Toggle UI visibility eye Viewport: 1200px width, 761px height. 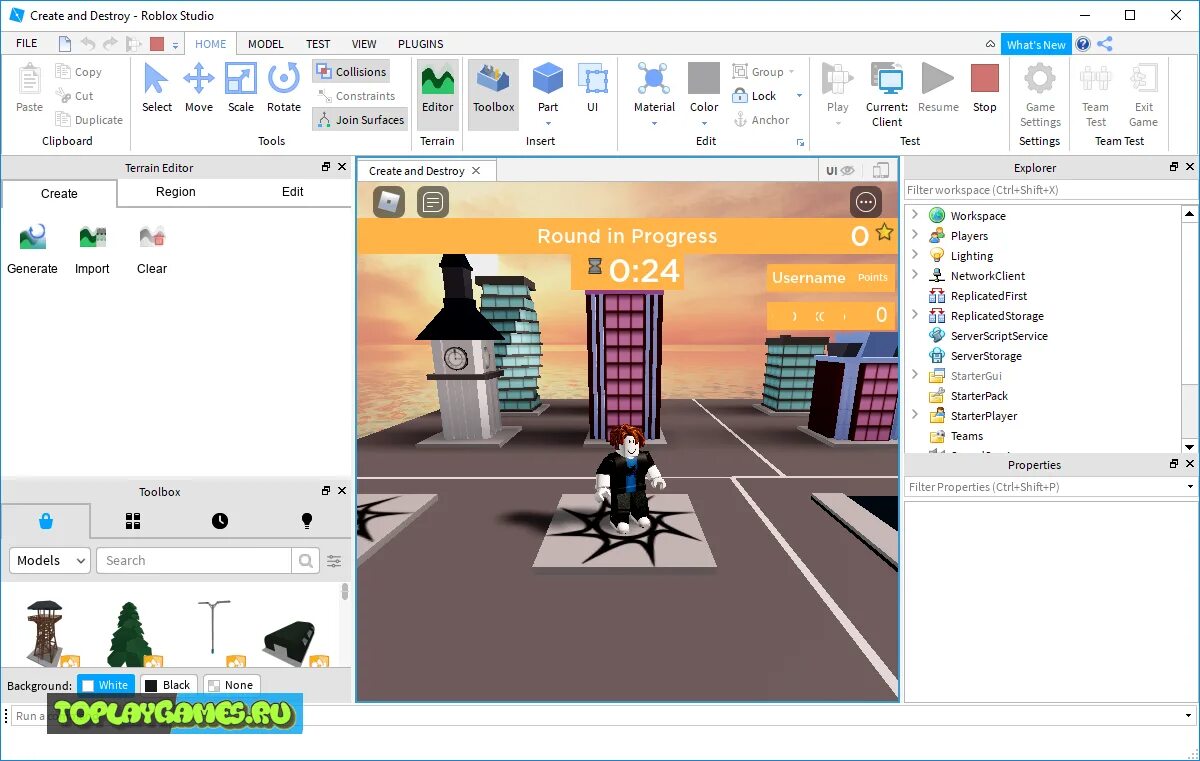840,171
